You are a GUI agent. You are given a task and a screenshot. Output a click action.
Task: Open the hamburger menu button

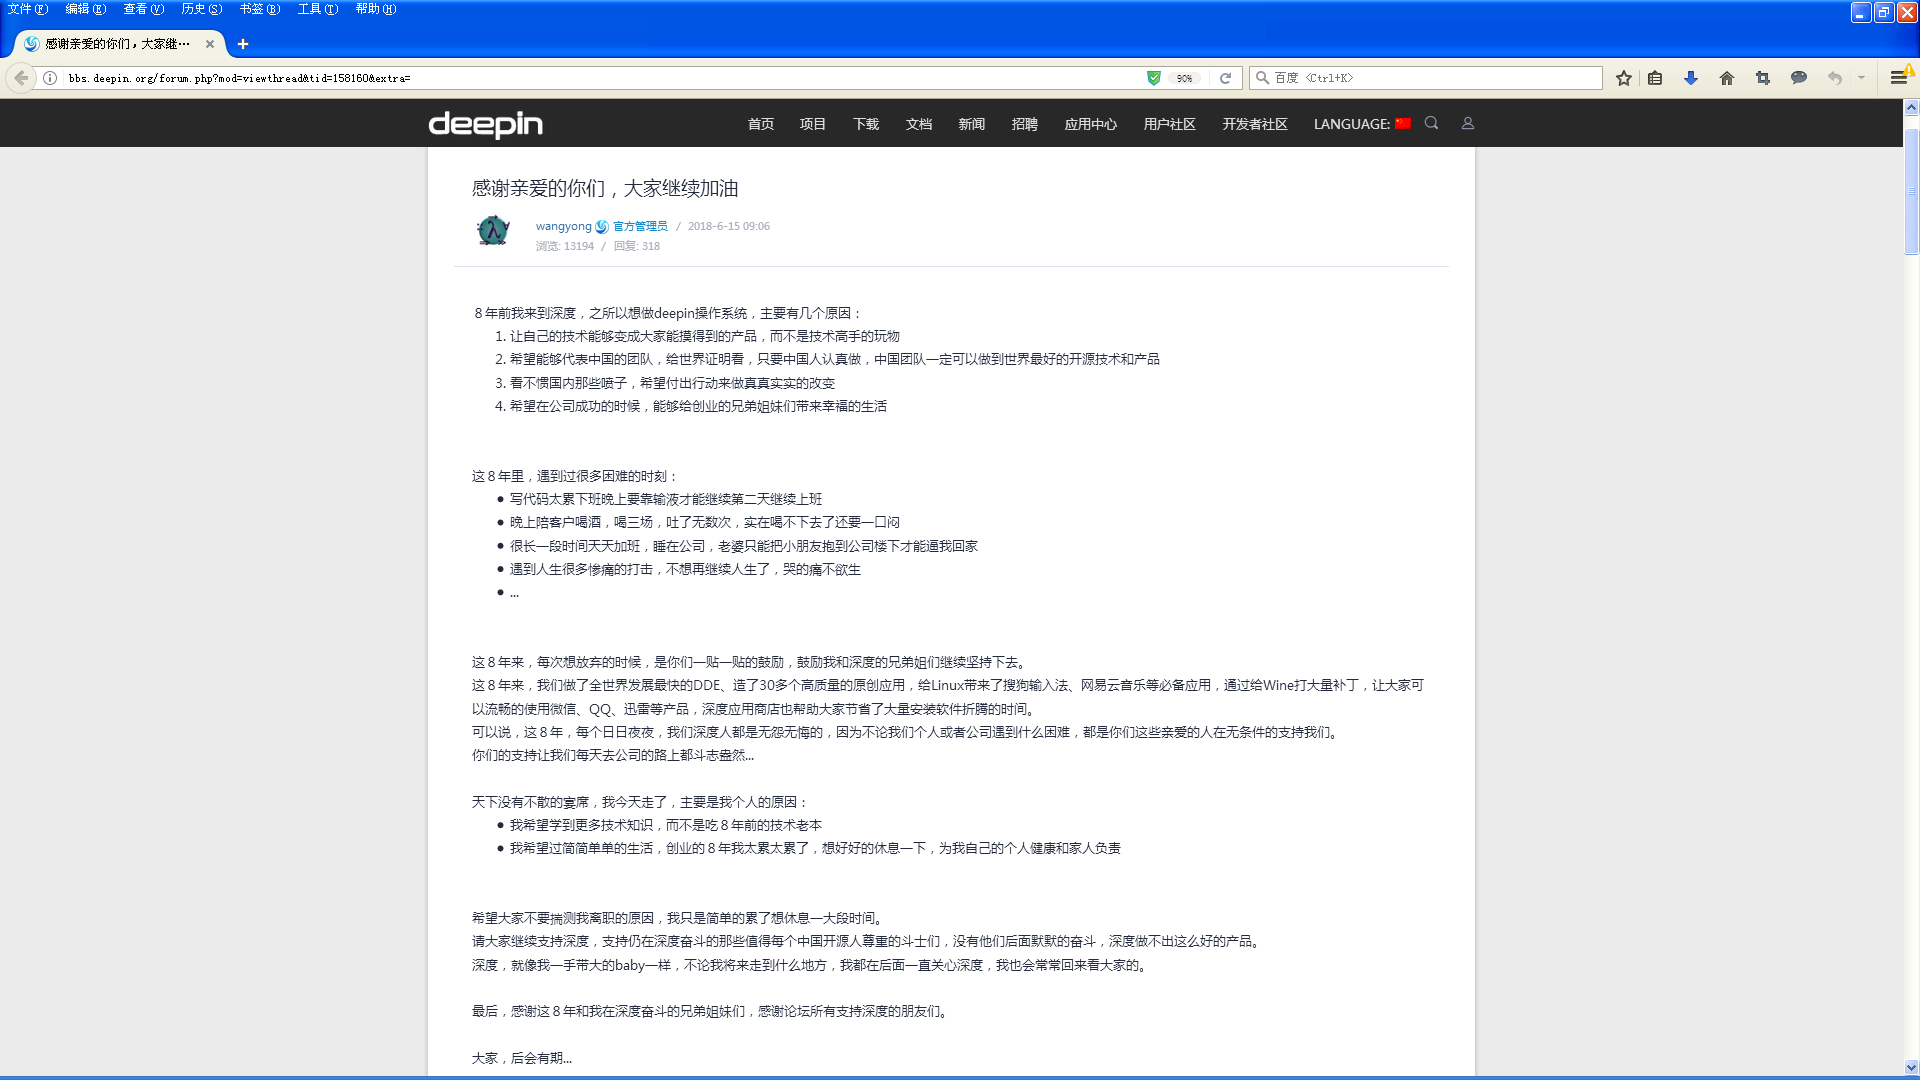click(x=1898, y=78)
